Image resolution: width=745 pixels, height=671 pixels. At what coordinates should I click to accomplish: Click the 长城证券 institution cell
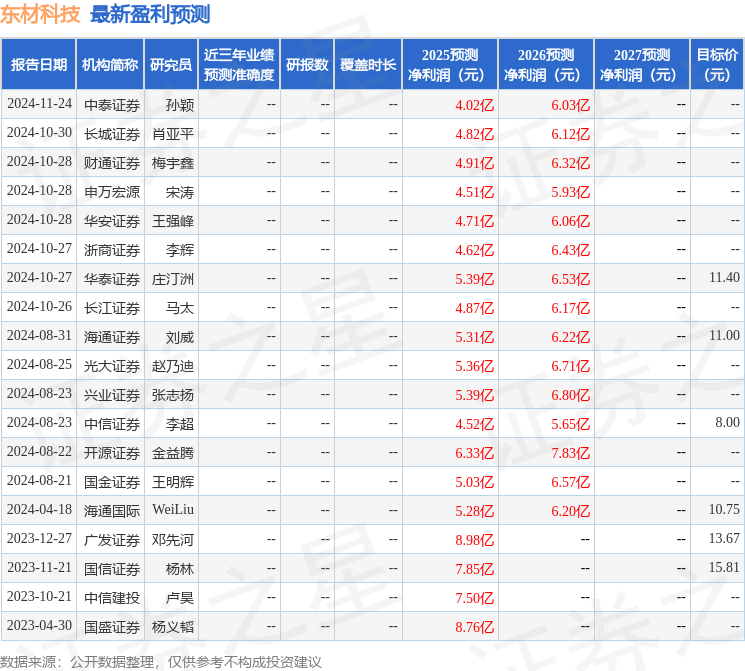click(x=112, y=134)
